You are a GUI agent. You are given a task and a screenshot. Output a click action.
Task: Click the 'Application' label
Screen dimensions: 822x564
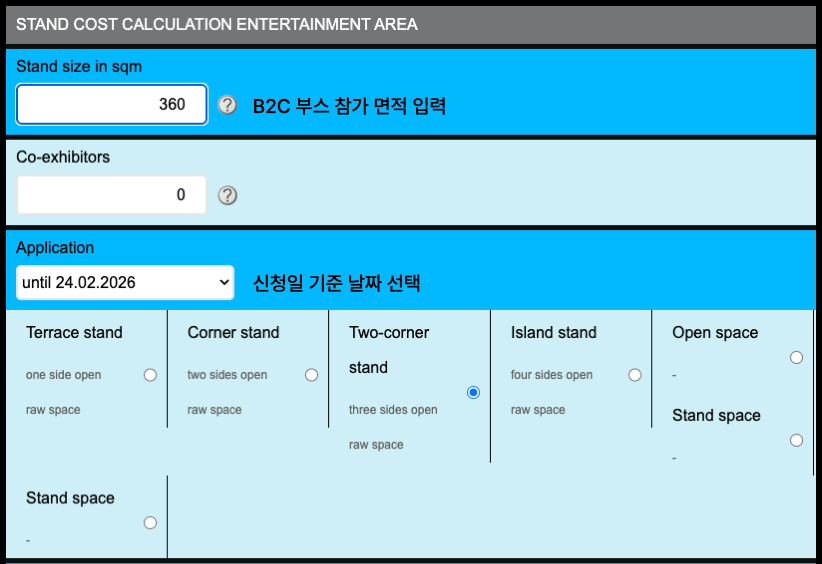point(55,247)
